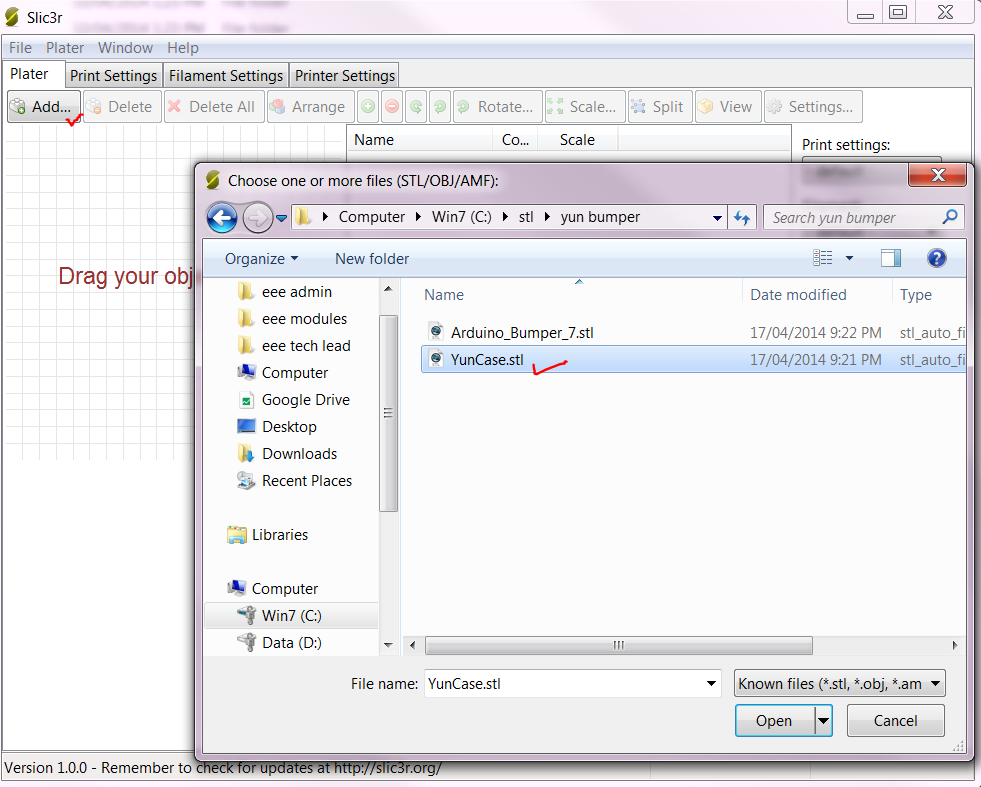Open the Help menu
981x787 pixels.
183,48
